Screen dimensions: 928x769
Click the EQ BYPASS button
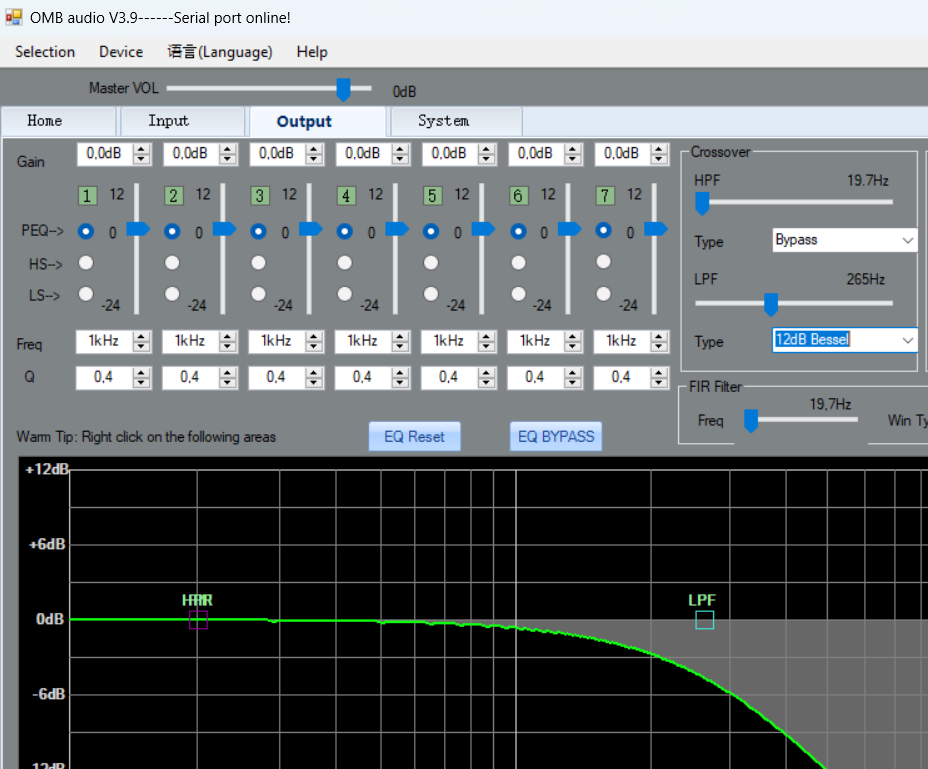pos(556,436)
